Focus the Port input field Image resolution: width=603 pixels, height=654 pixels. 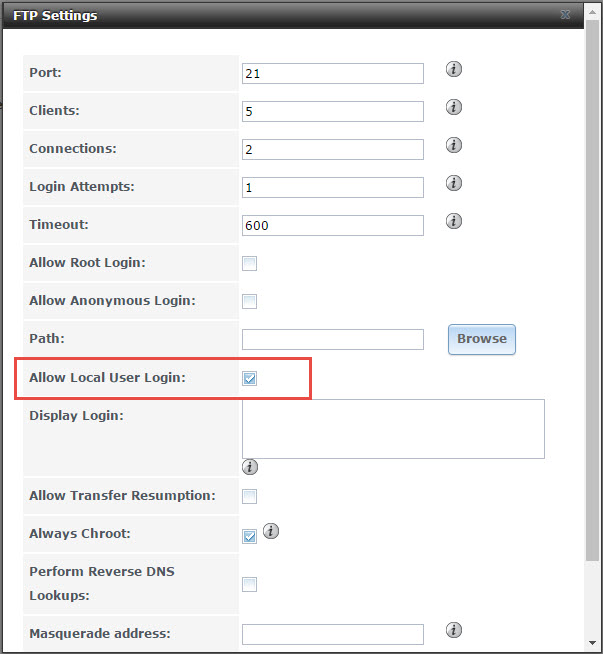pos(333,73)
